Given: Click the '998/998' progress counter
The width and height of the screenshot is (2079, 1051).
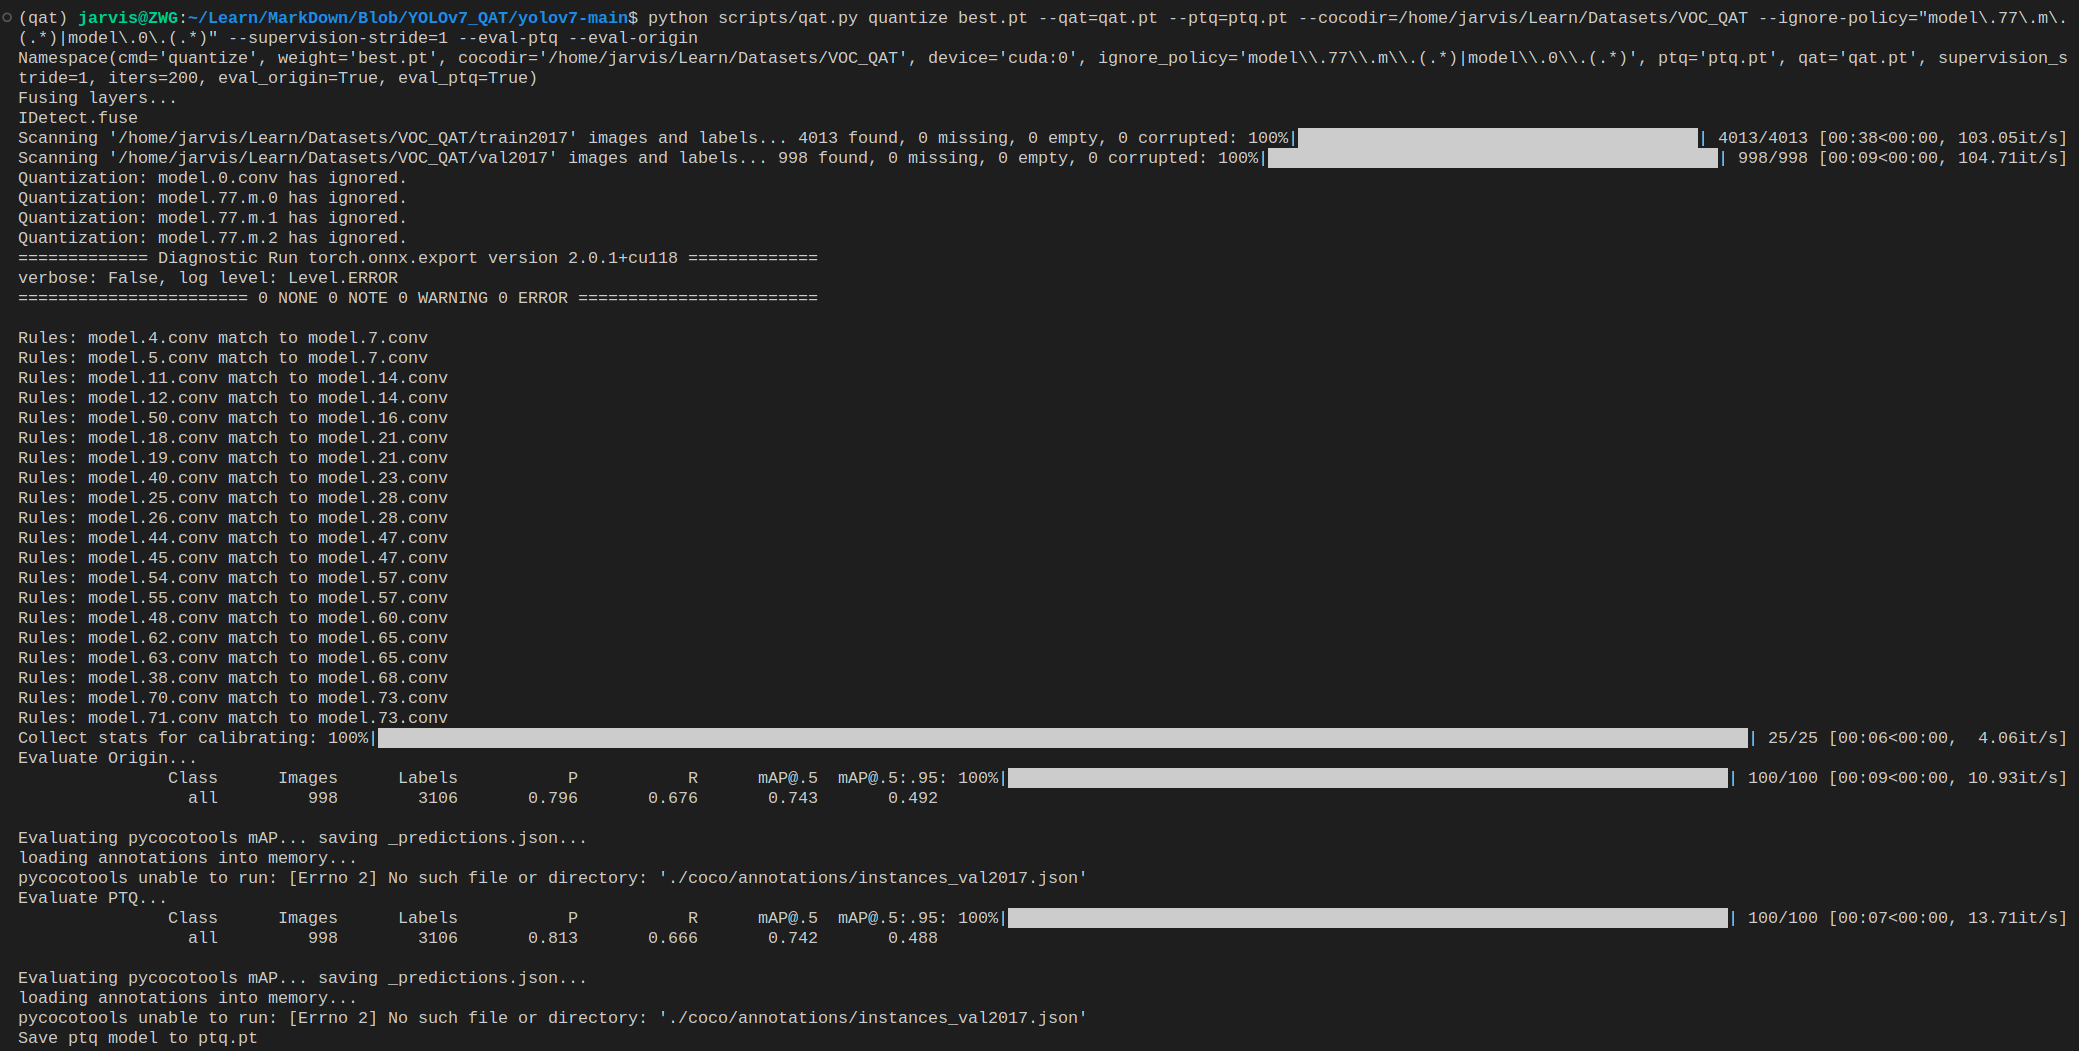Looking at the screenshot, I should click(x=1773, y=158).
